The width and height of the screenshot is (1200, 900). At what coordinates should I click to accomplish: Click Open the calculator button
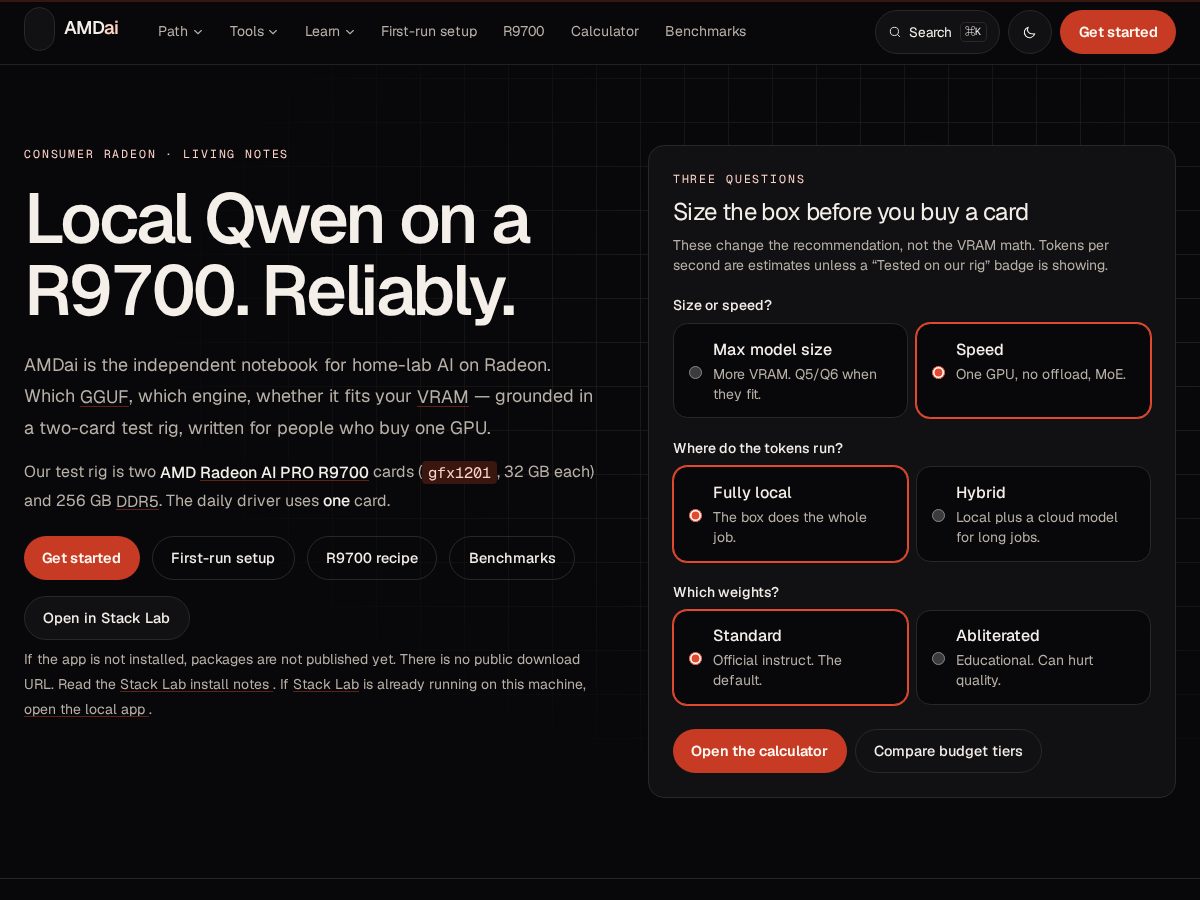point(760,751)
